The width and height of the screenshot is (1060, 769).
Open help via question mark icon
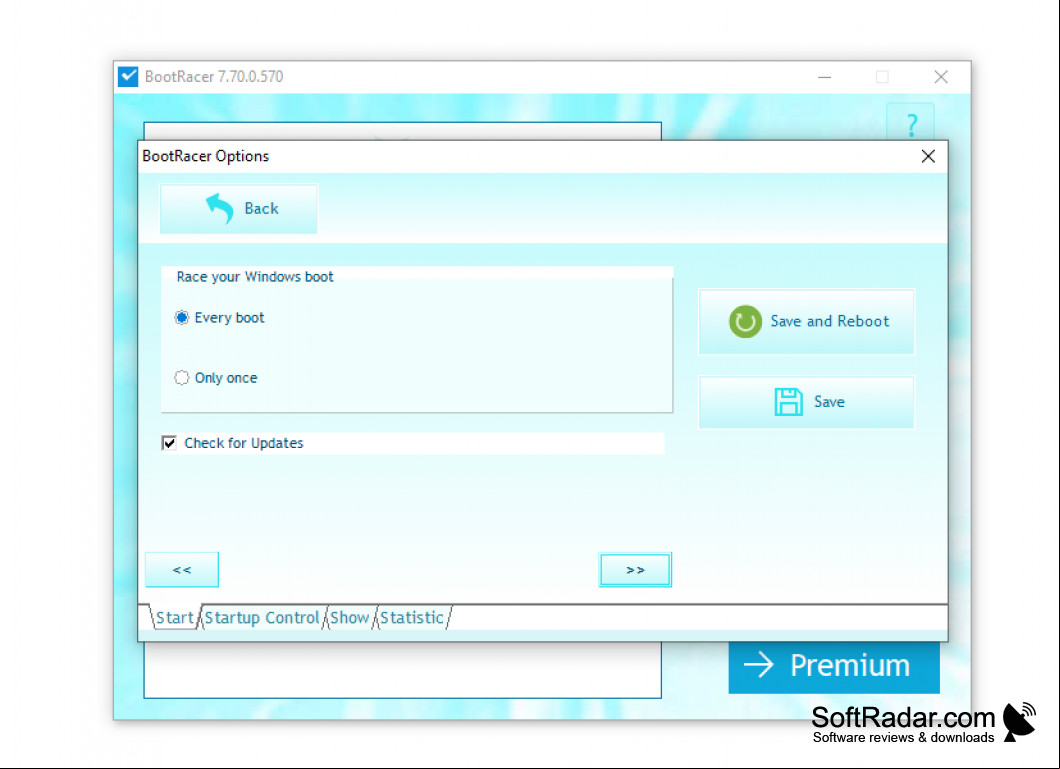coord(911,124)
